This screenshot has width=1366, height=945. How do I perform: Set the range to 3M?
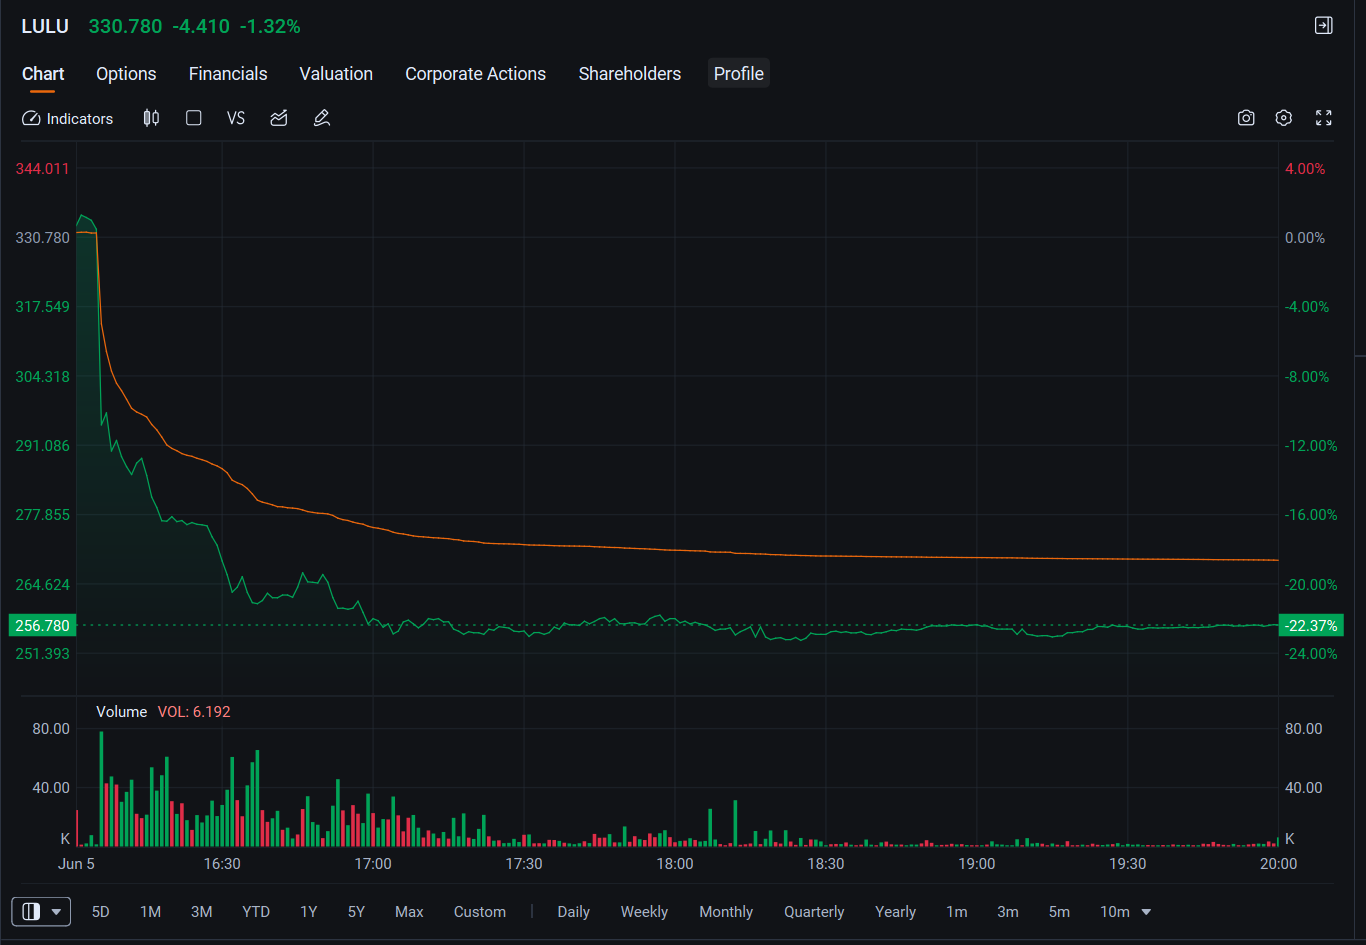click(202, 912)
